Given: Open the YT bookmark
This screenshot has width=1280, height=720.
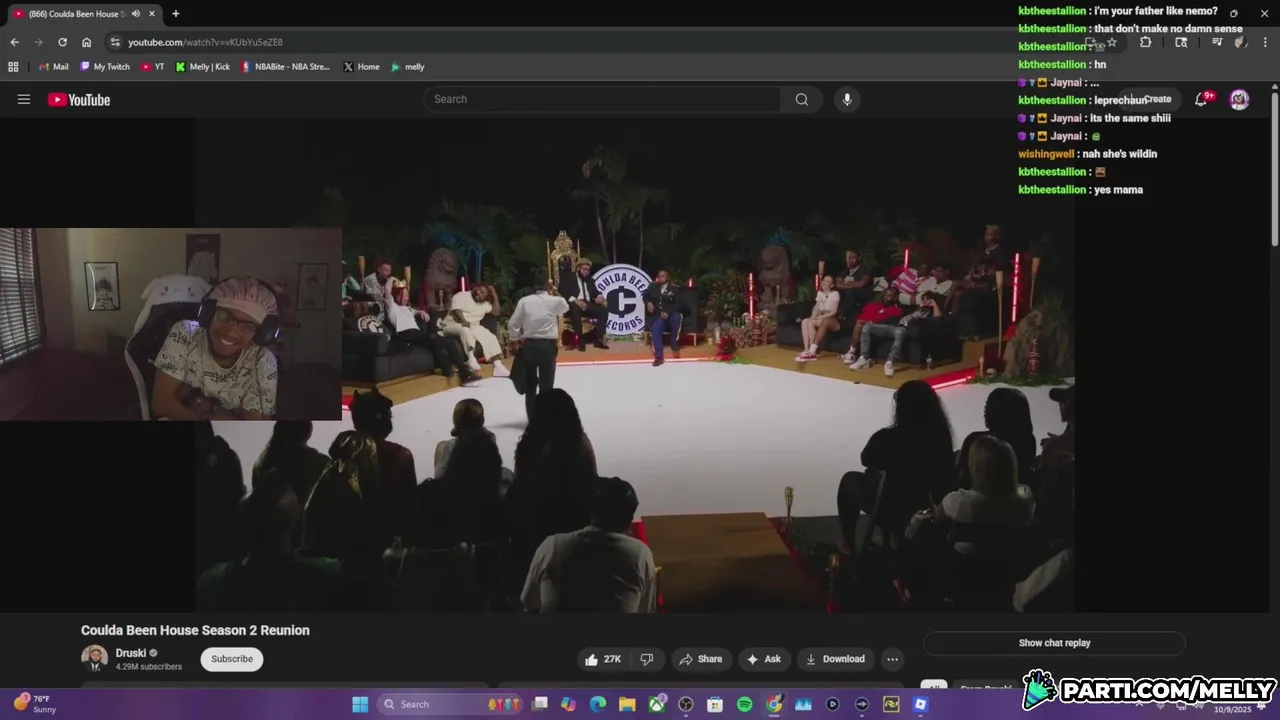Looking at the screenshot, I should coord(152,67).
